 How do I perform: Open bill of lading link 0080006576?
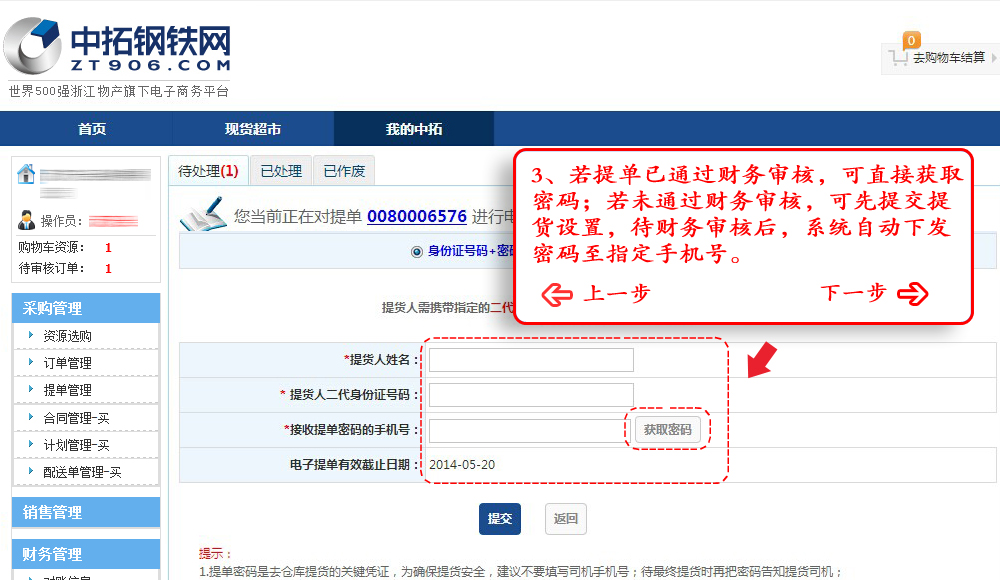coord(416,216)
